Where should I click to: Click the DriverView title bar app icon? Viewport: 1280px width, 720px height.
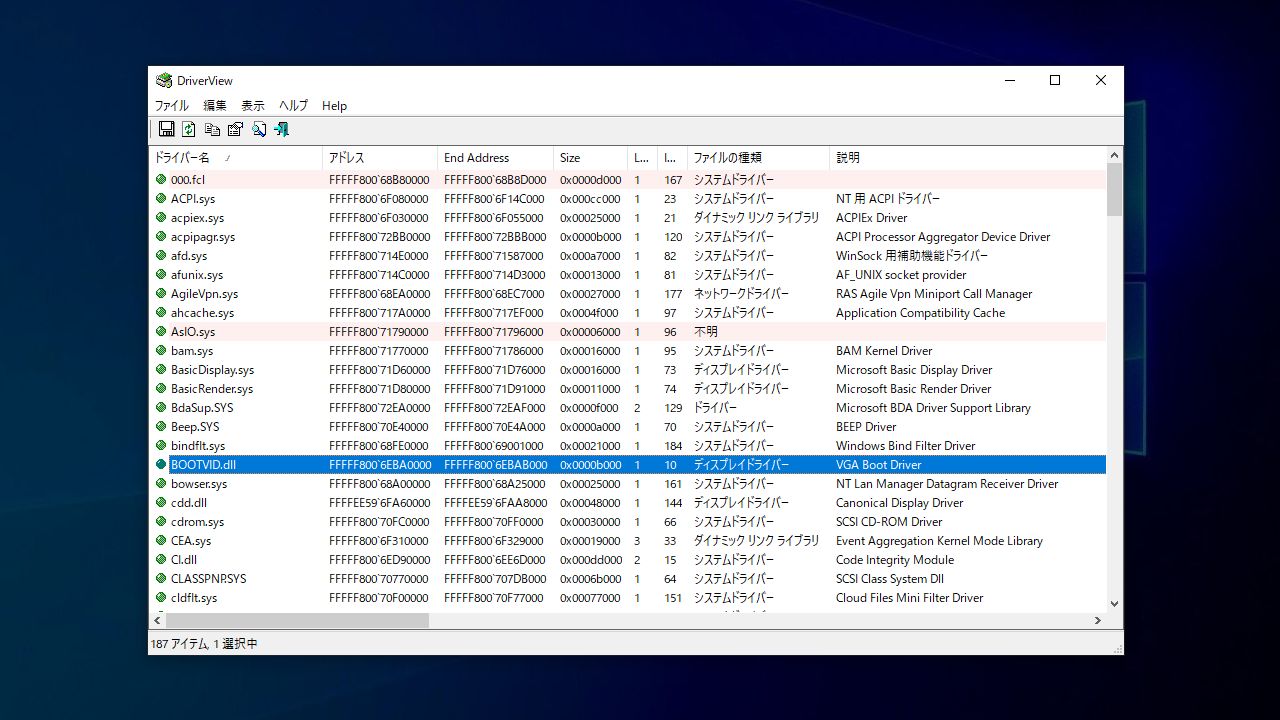(x=164, y=81)
